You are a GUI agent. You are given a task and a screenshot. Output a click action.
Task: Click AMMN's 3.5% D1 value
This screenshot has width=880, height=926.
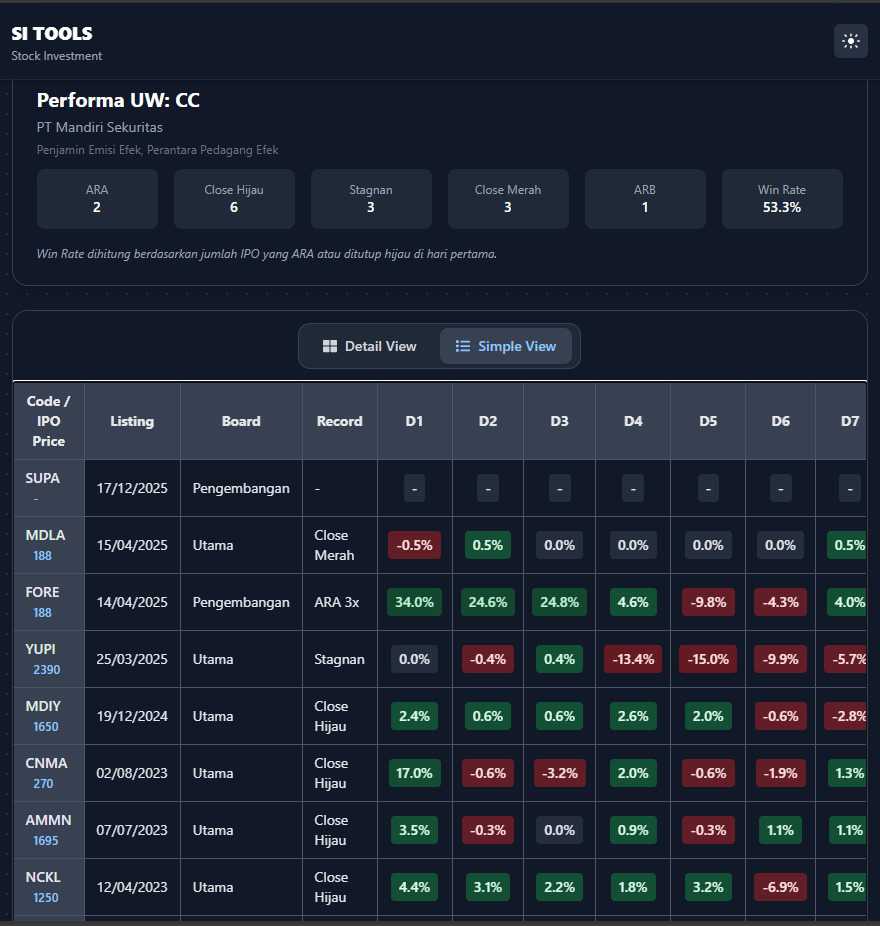pos(414,830)
